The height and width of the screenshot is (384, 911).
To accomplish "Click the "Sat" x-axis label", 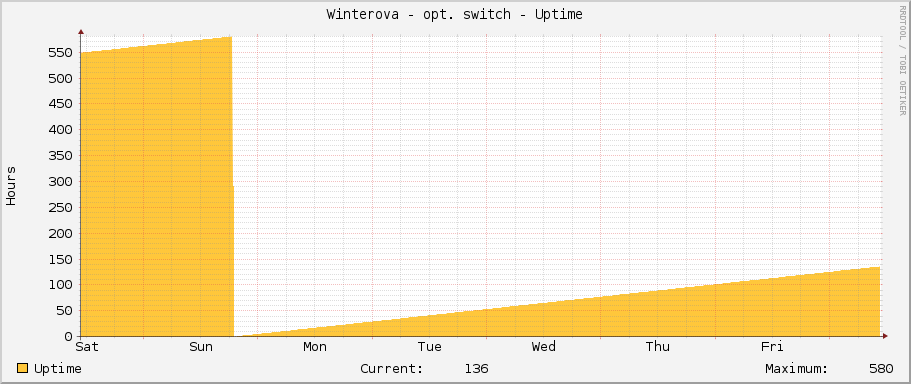I will [87, 347].
